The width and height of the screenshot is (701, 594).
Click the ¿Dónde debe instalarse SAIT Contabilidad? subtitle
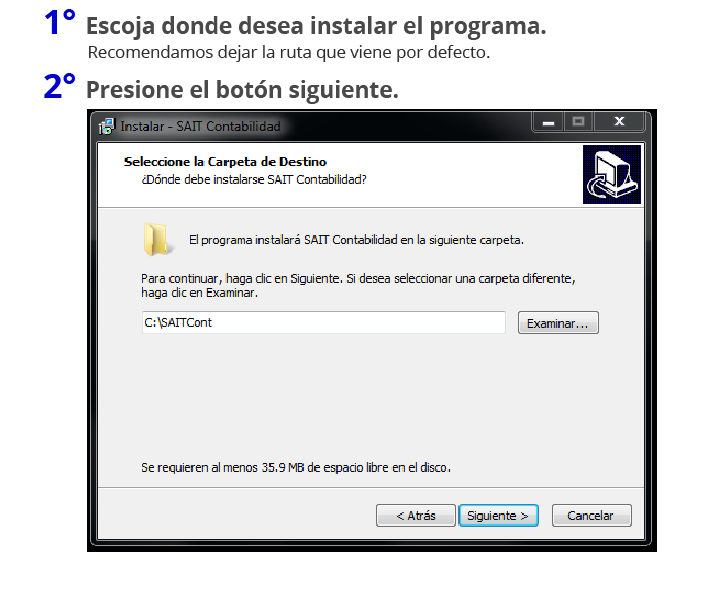254,180
